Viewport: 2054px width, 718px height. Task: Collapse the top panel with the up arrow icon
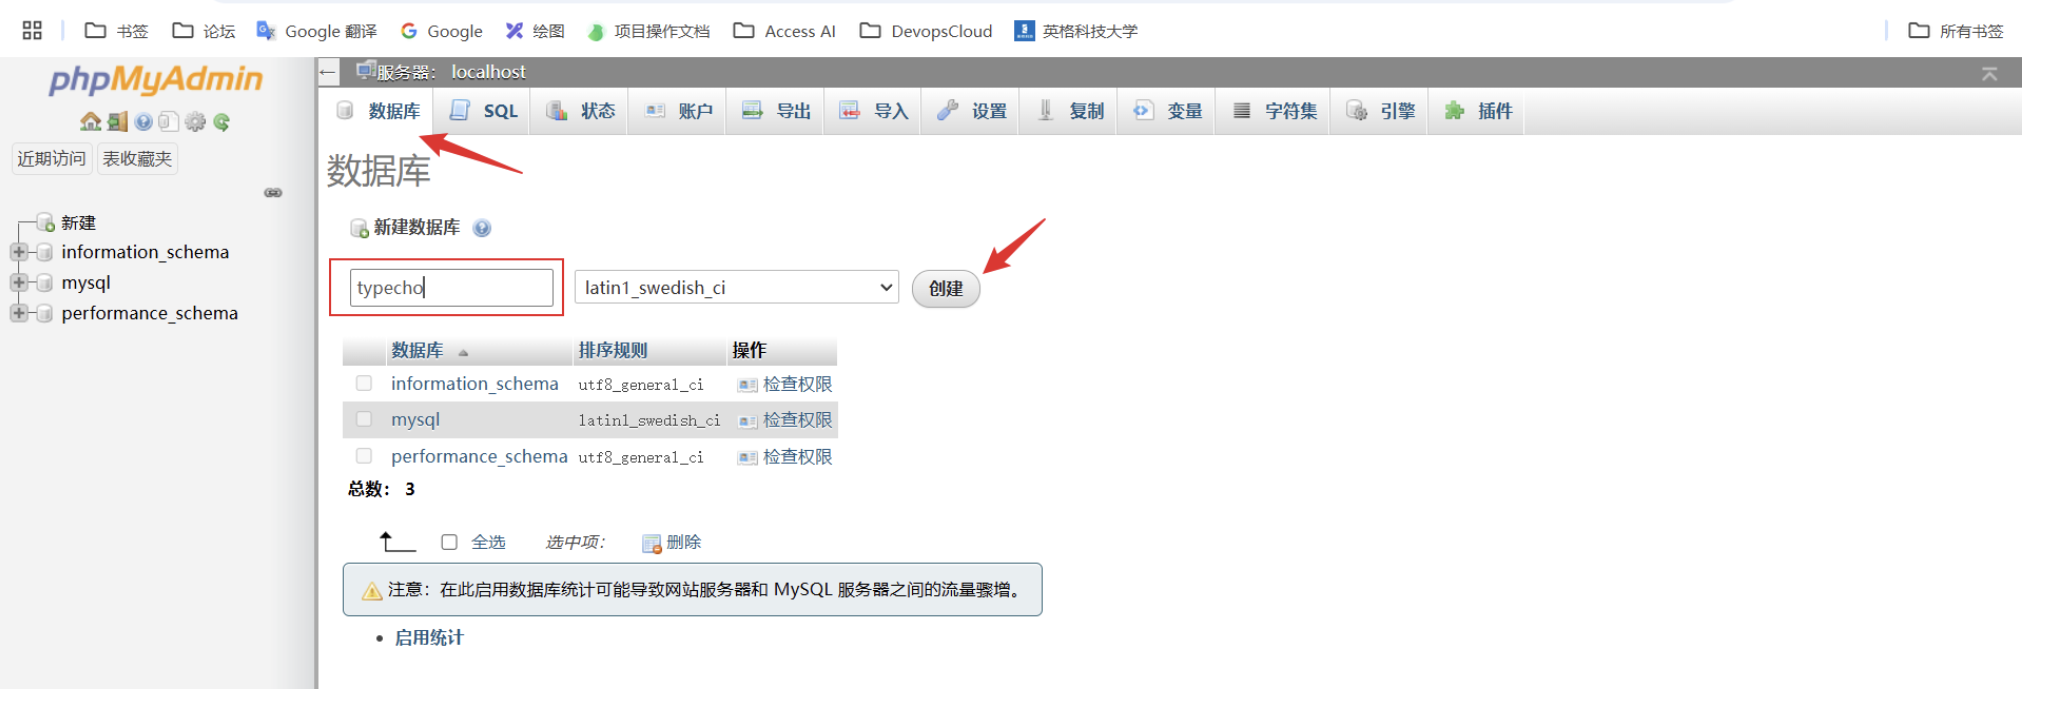click(x=1989, y=74)
